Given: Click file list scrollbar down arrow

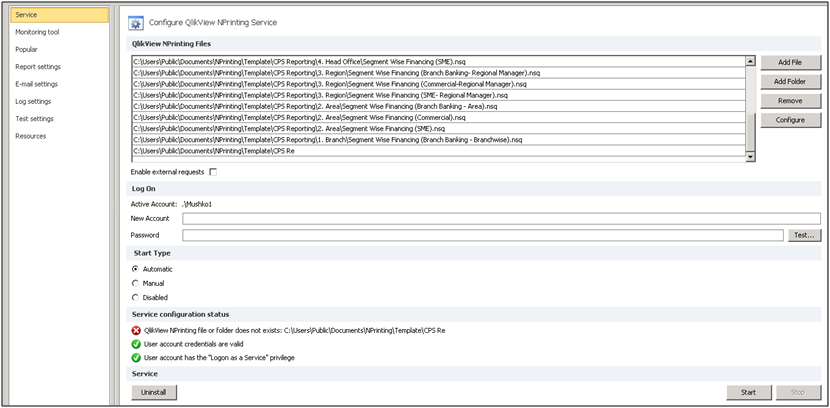Looking at the screenshot, I should (x=750, y=157).
